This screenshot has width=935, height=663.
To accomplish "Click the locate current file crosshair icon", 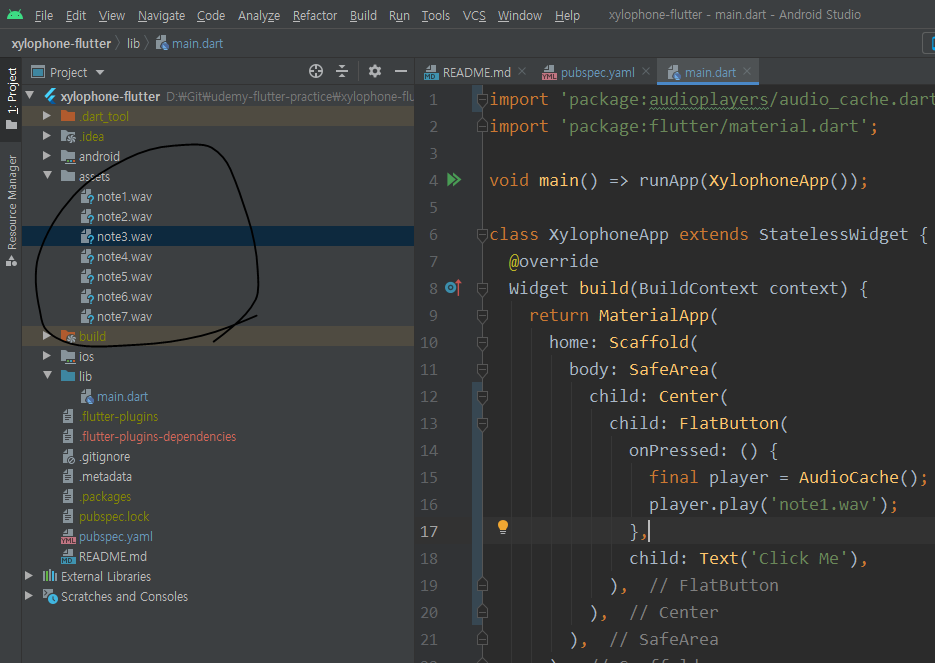I will pos(316,72).
